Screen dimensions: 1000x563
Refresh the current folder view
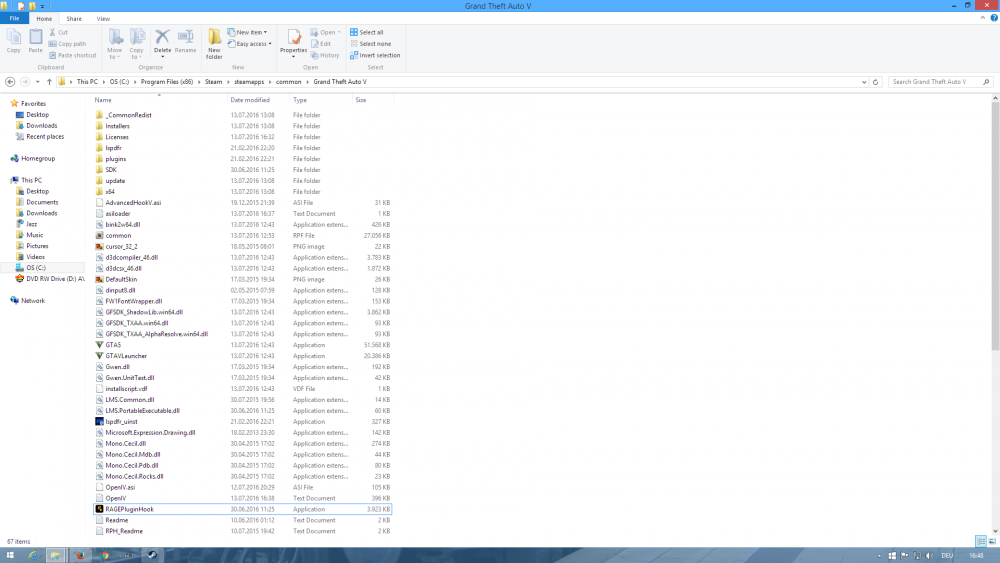(876, 82)
